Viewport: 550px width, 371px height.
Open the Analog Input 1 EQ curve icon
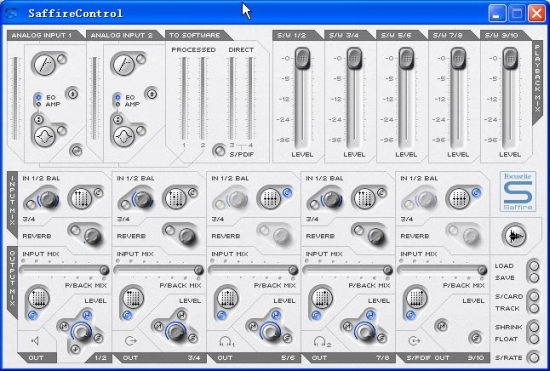45,136
